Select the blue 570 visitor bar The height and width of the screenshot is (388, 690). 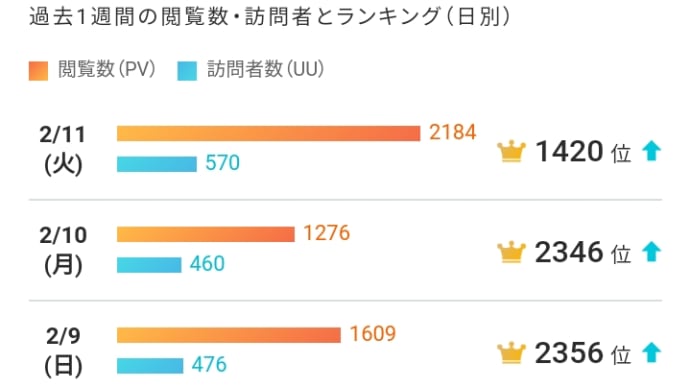pyautogui.click(x=157, y=164)
